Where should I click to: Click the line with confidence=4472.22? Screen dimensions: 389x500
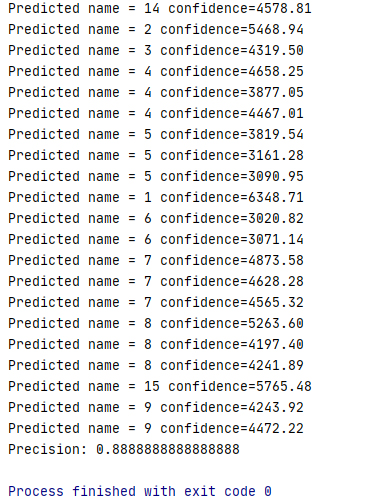coord(156,428)
